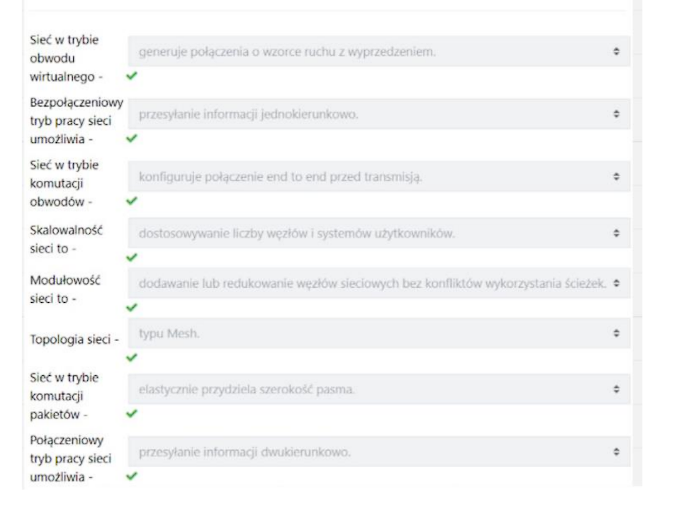Click green checkmark under 'Modułowość sieci to'

point(131,307)
